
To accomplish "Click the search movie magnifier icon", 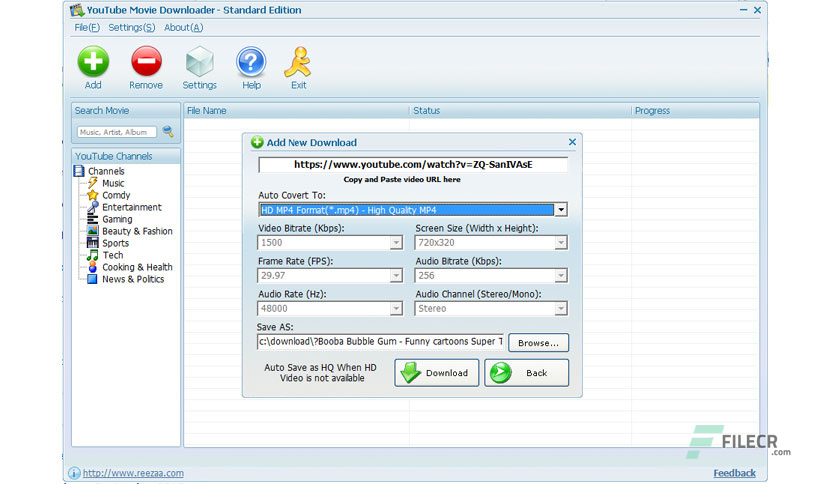I will coord(168,131).
